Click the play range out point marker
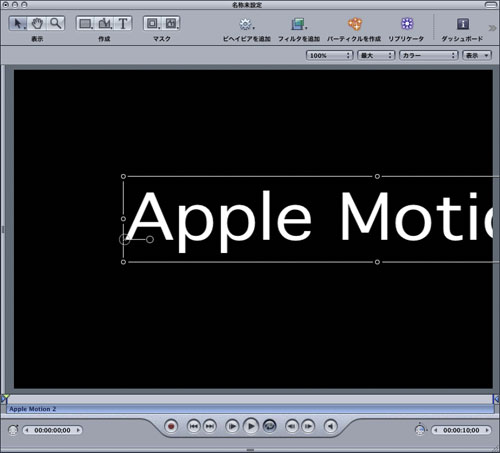Screen dimensions: 500x453 click(x=496, y=399)
